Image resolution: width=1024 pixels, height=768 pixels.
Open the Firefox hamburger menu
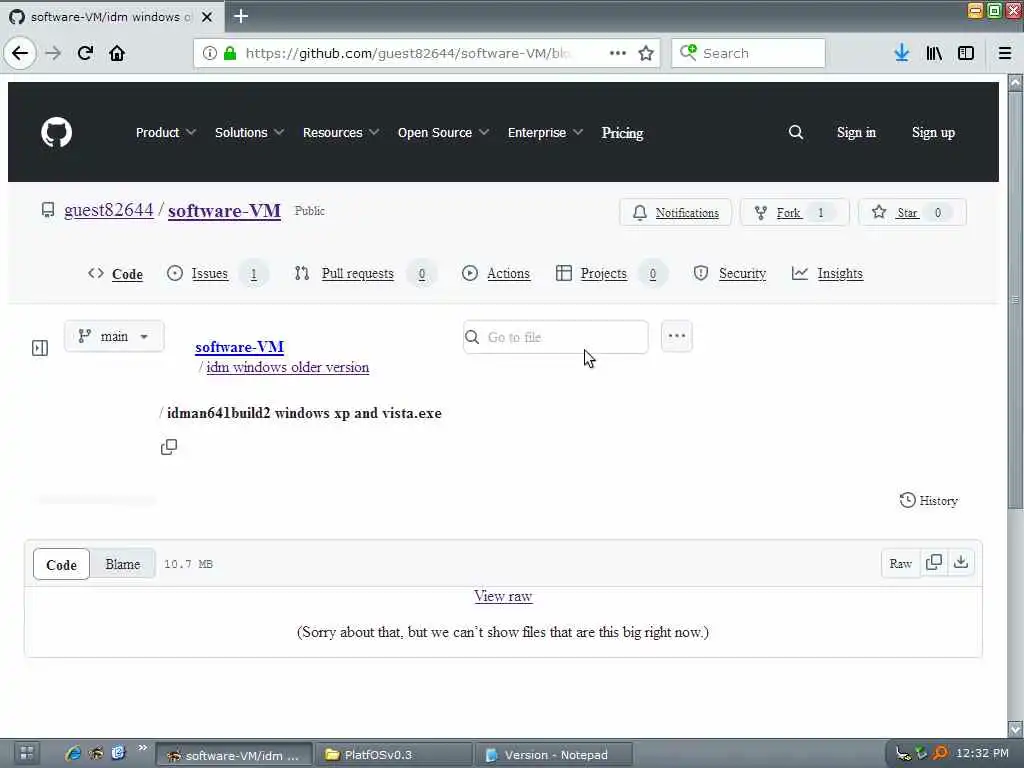1005,53
